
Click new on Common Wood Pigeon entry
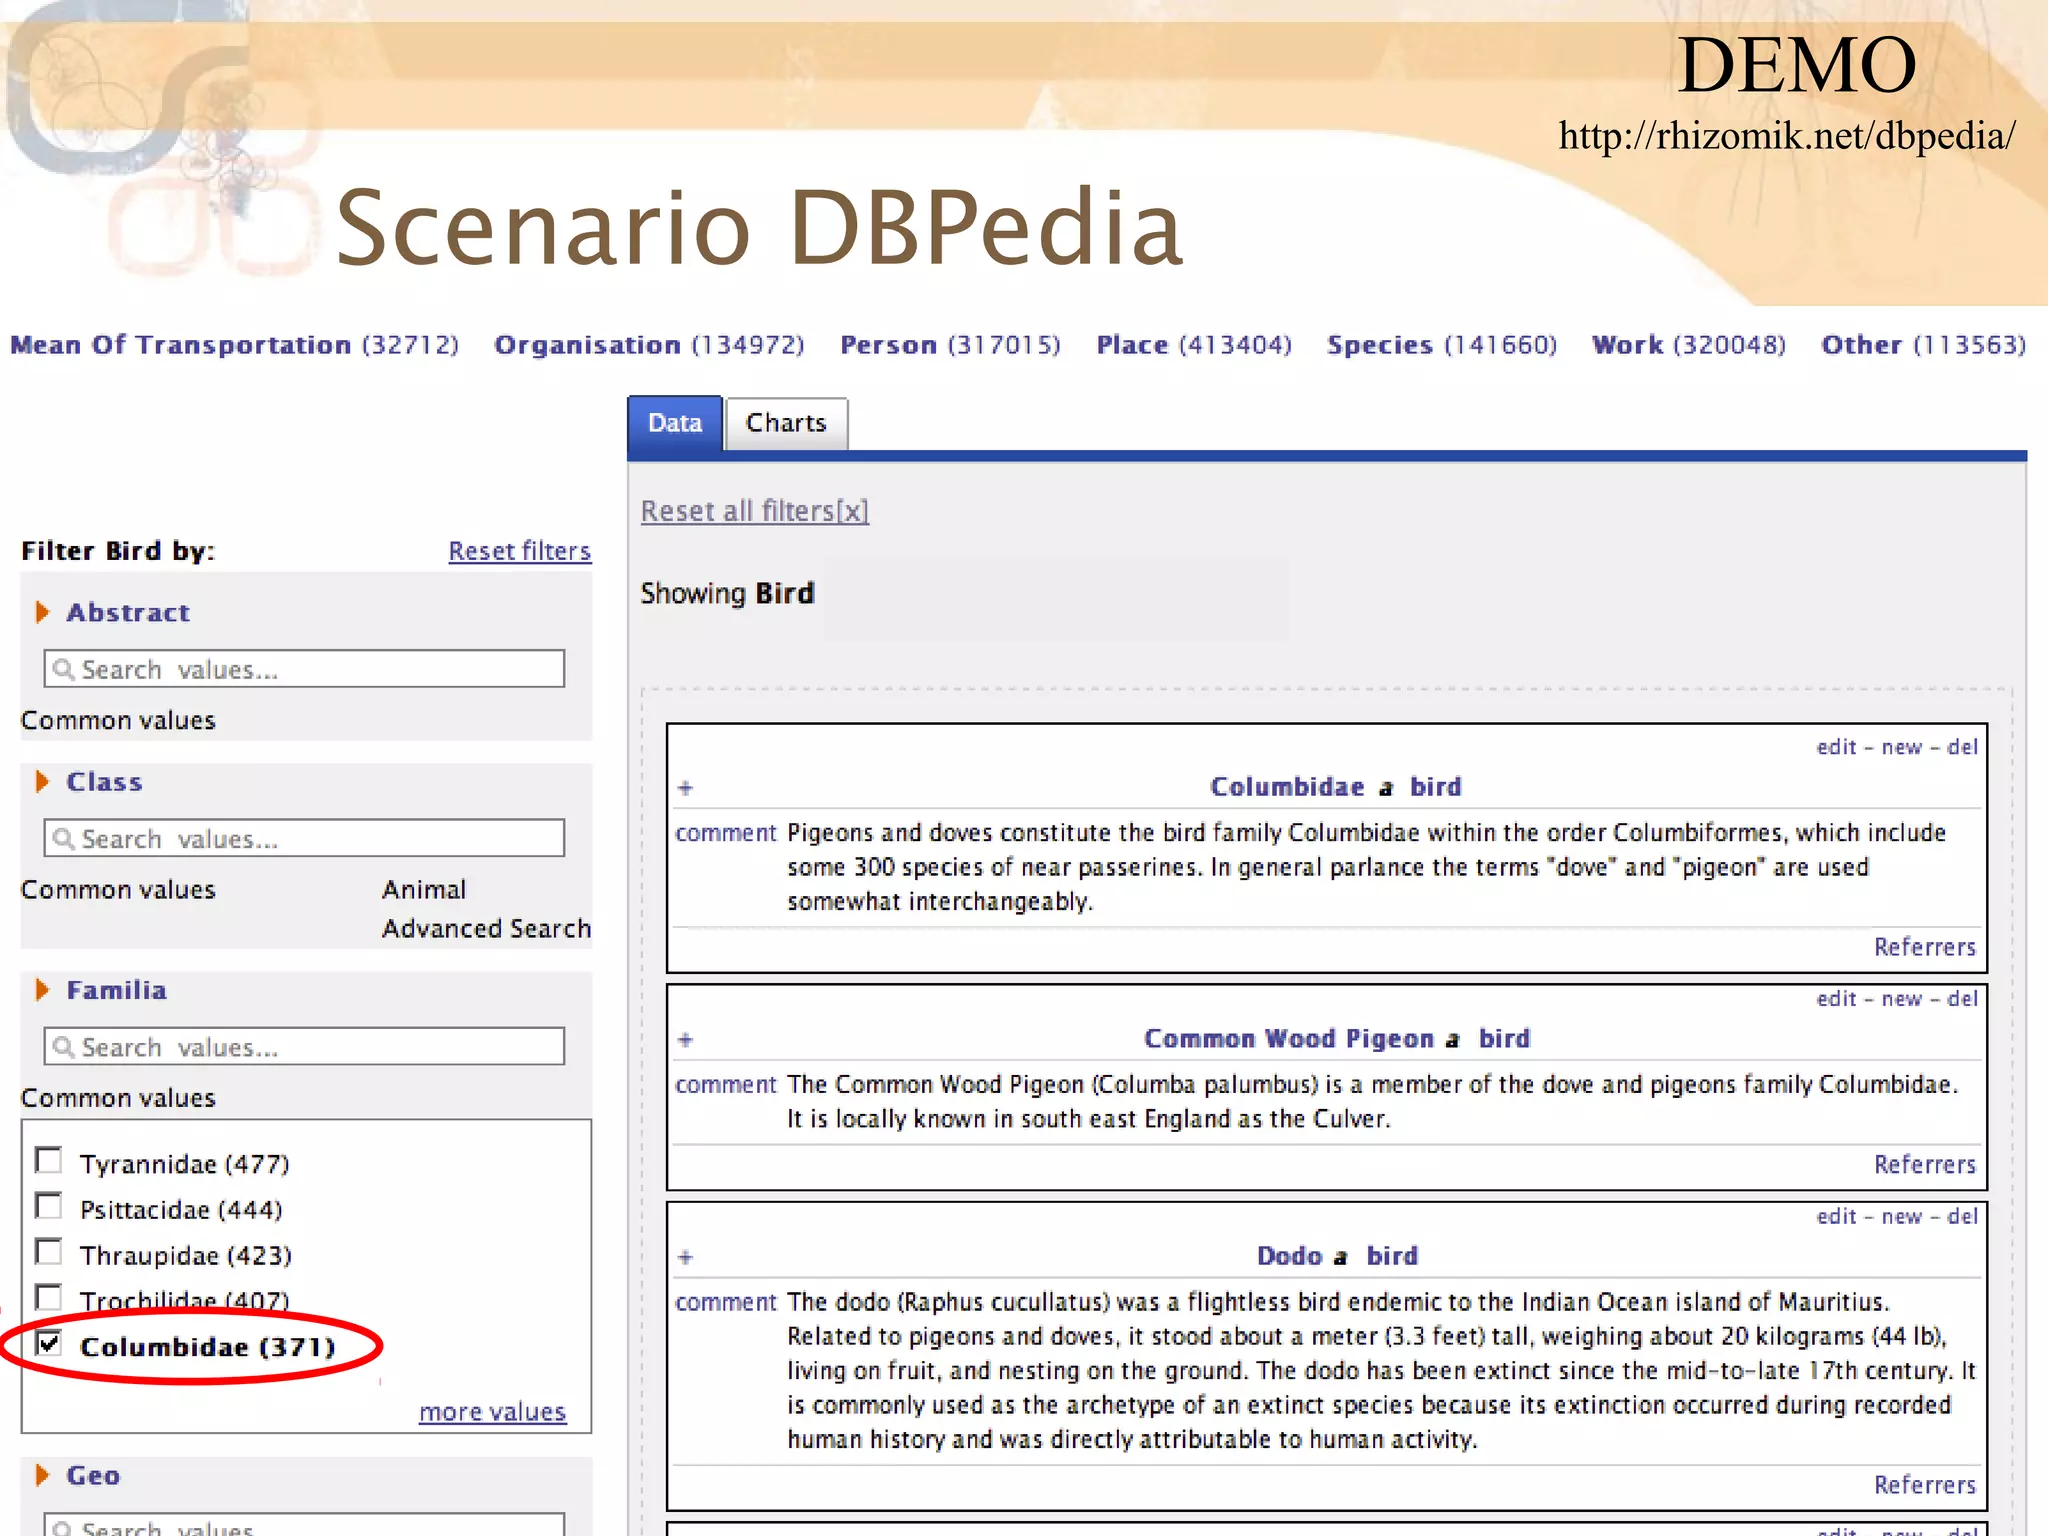coord(1902,999)
